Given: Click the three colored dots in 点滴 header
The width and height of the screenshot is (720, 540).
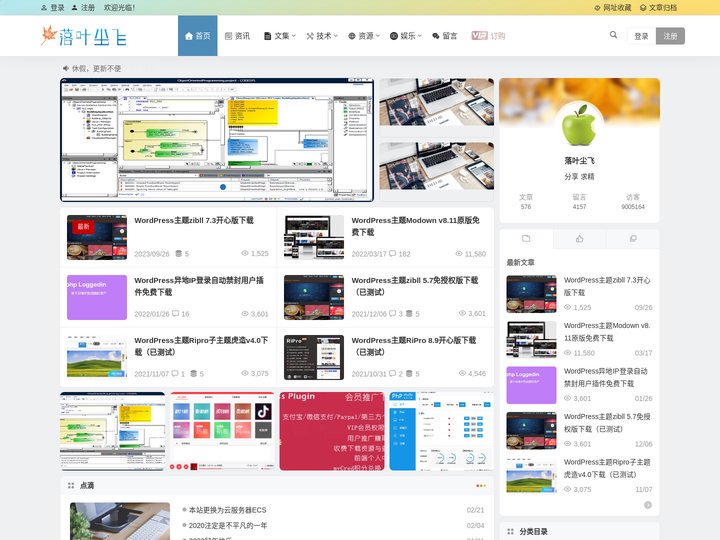Looking at the screenshot, I should (x=481, y=485).
